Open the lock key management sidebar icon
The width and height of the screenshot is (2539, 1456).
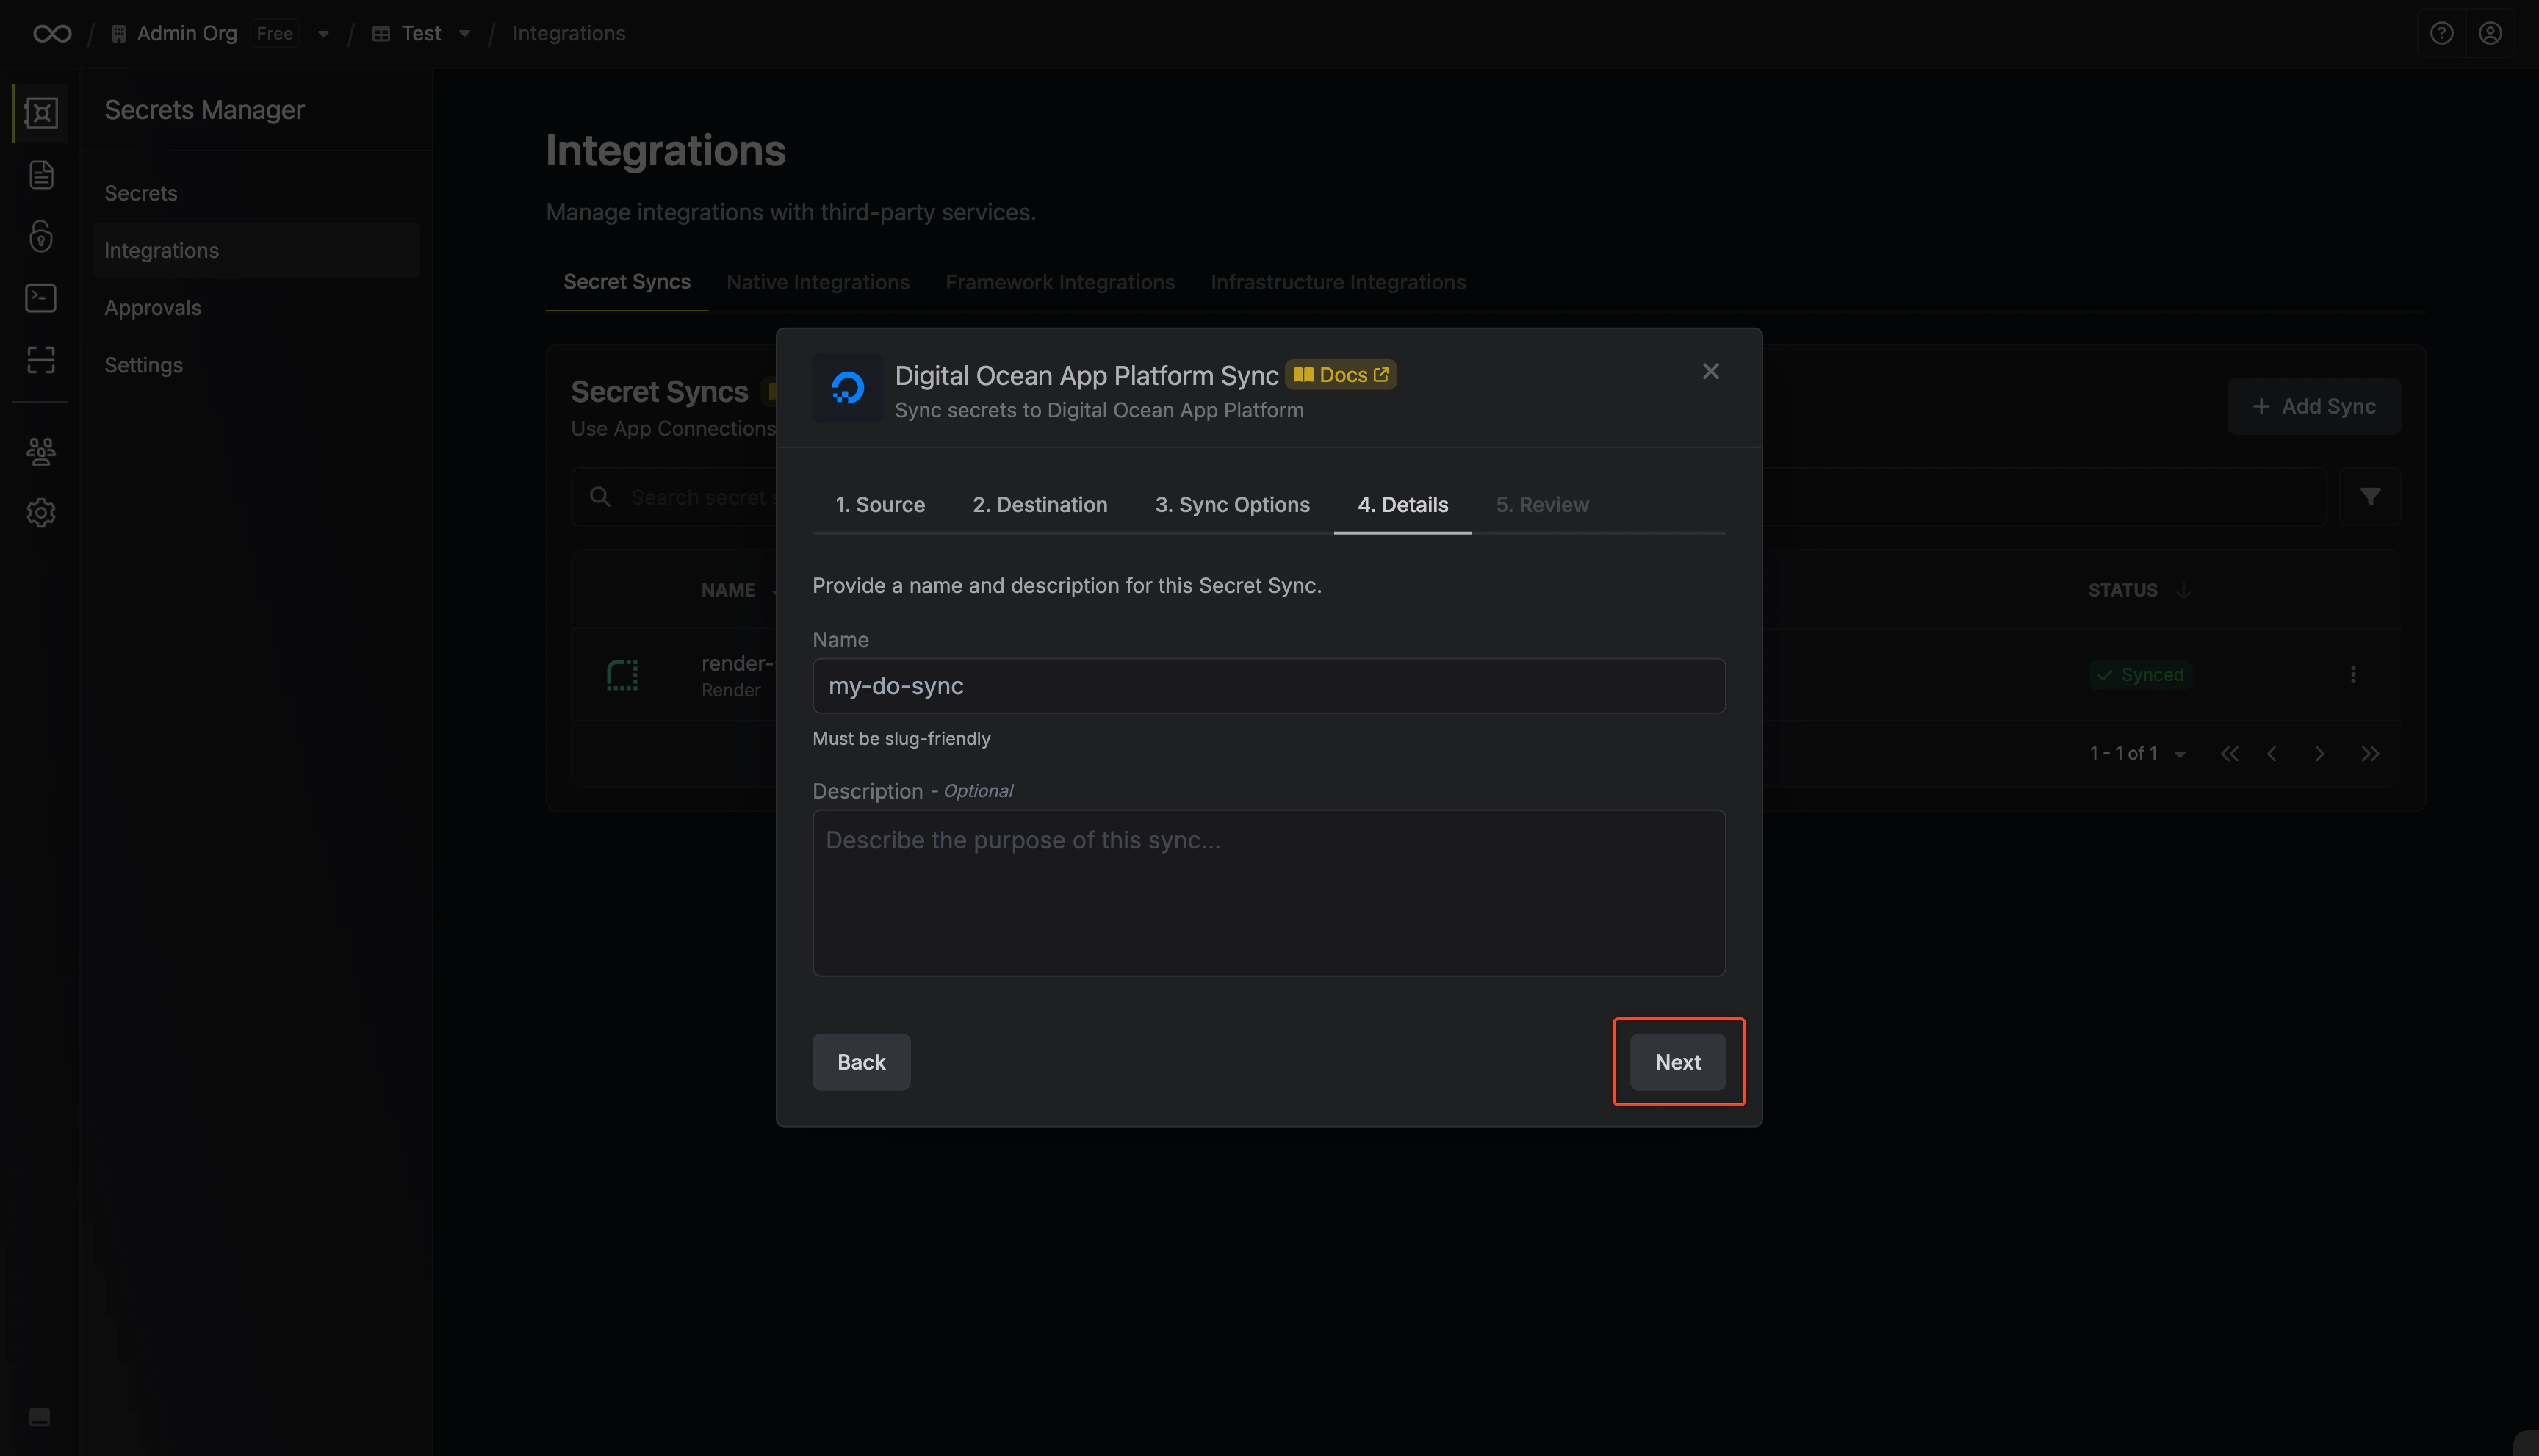pos(41,236)
